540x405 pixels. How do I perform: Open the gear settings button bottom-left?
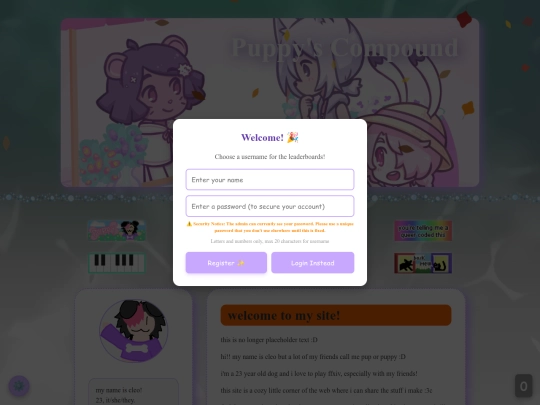(x=19, y=386)
